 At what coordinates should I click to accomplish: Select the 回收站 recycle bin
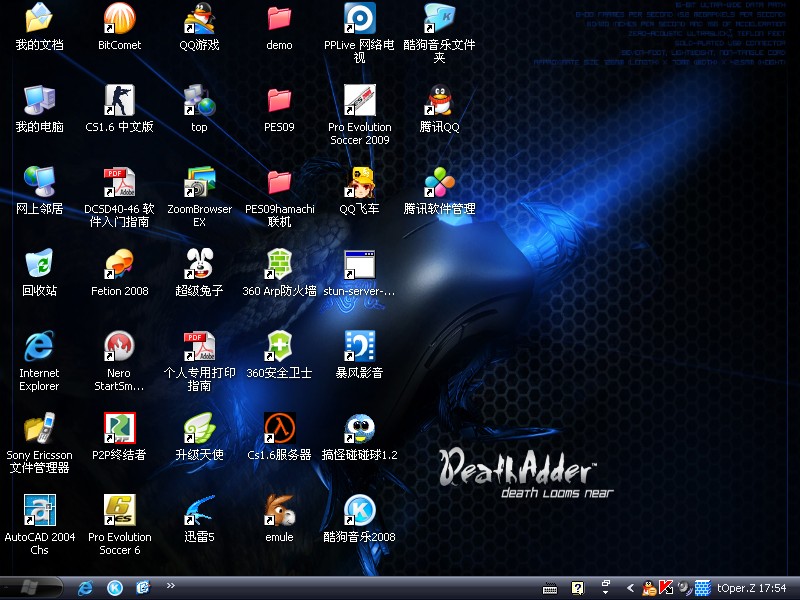[39, 264]
